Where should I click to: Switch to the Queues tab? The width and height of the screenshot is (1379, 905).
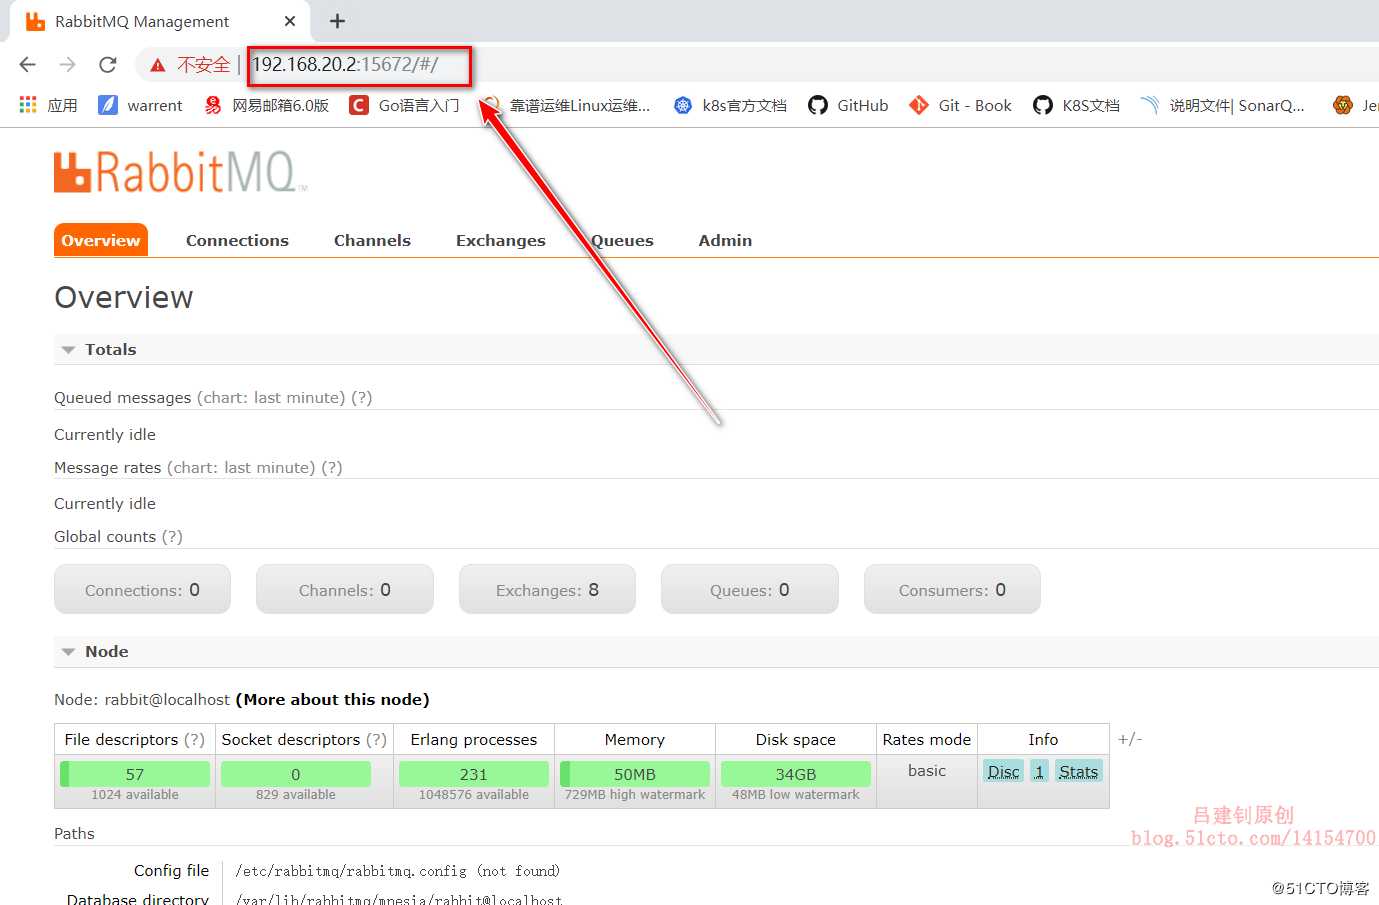coord(622,240)
